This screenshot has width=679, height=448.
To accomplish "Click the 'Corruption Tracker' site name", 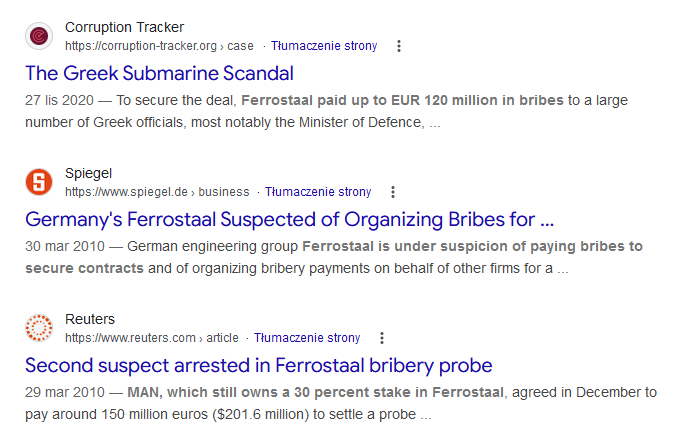I will pos(124,28).
